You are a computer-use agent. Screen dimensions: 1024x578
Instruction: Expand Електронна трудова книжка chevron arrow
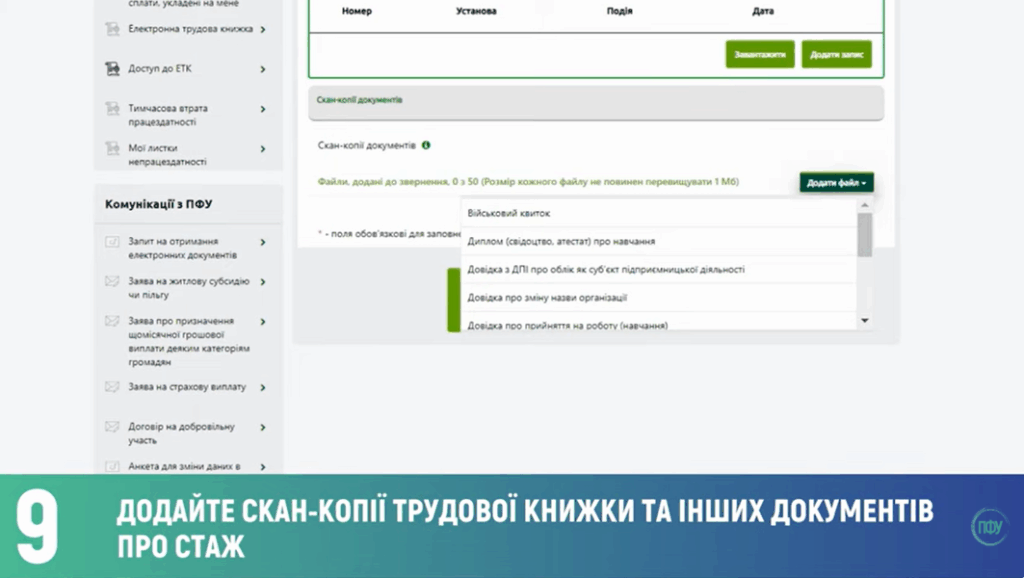[x=263, y=30]
